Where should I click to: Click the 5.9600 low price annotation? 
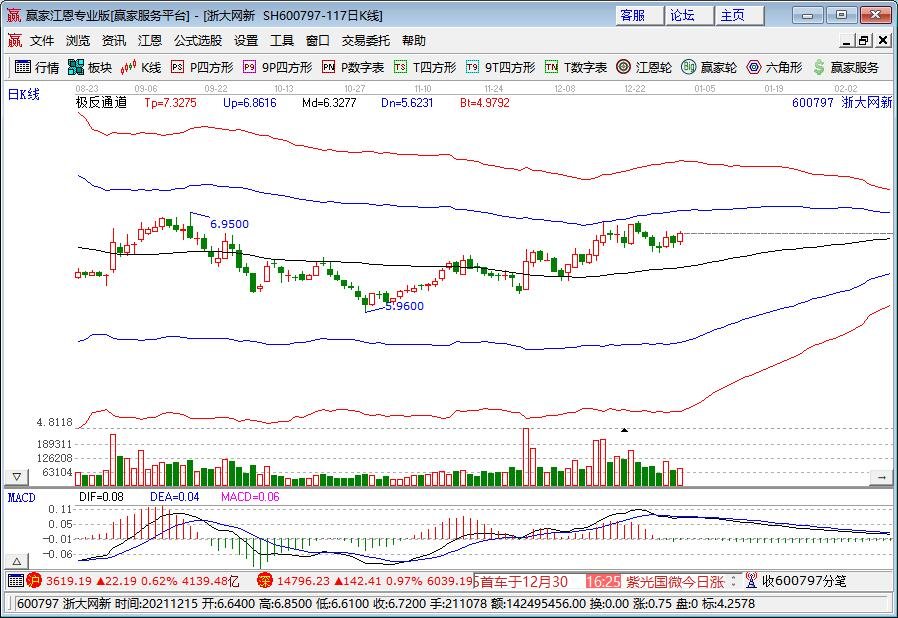click(x=404, y=306)
